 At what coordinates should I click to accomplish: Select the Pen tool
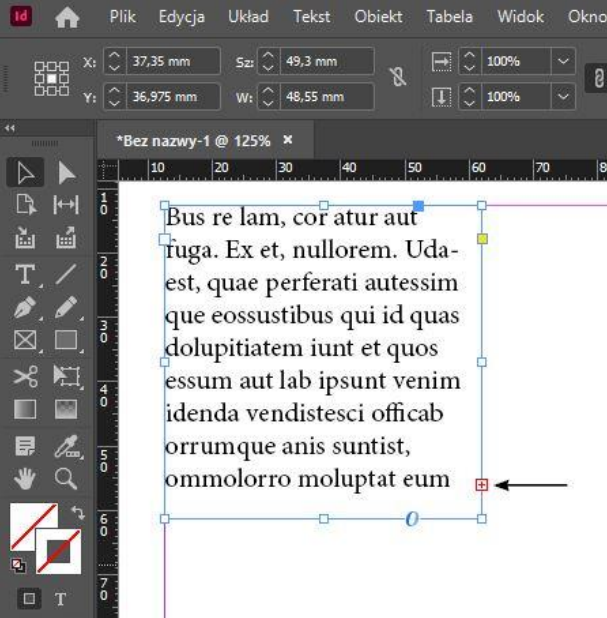coord(25,307)
